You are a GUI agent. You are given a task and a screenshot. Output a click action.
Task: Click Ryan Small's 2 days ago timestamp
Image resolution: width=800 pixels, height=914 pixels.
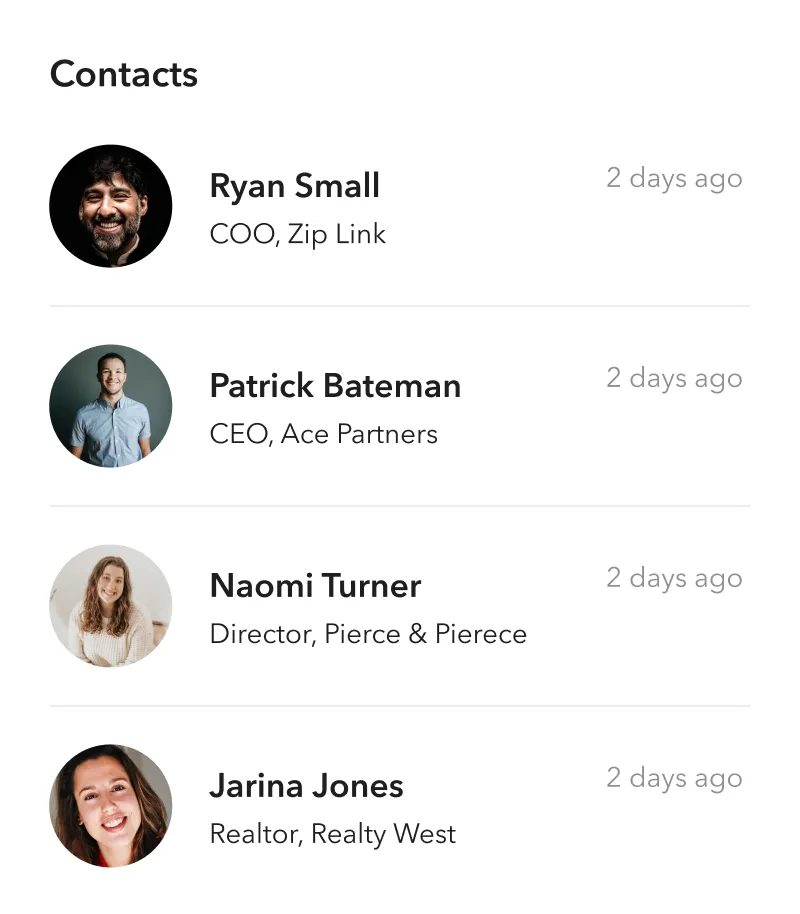click(x=675, y=178)
